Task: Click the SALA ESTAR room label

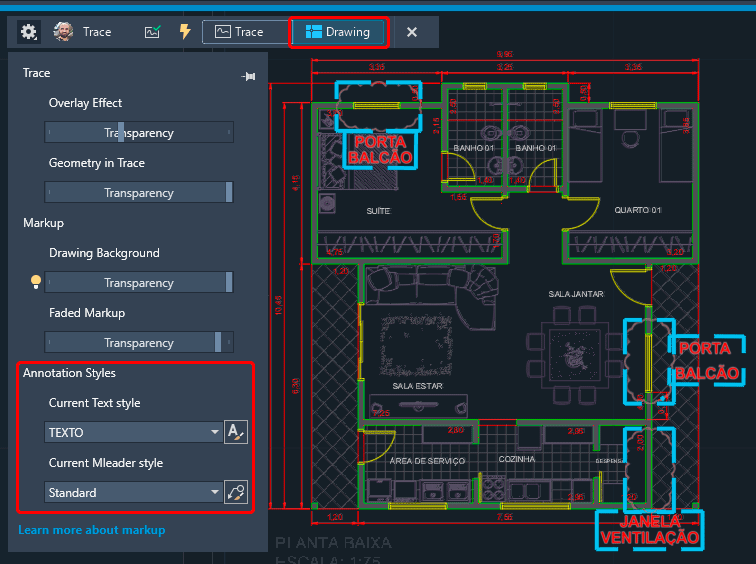Action: pyautogui.click(x=418, y=386)
